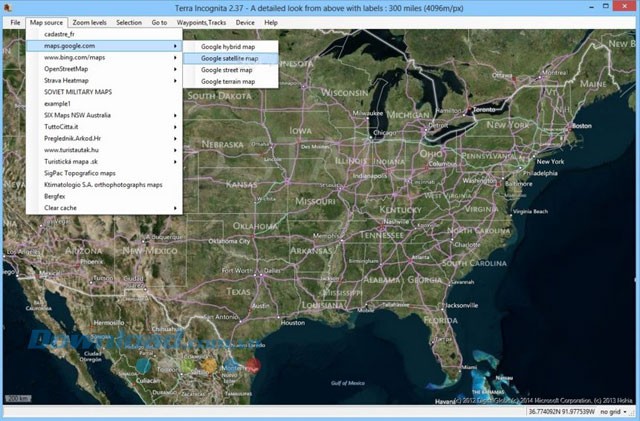Screen dimensions: 640x421
Task: Select the Bergfex map source
Action: pyautogui.click(x=58, y=196)
